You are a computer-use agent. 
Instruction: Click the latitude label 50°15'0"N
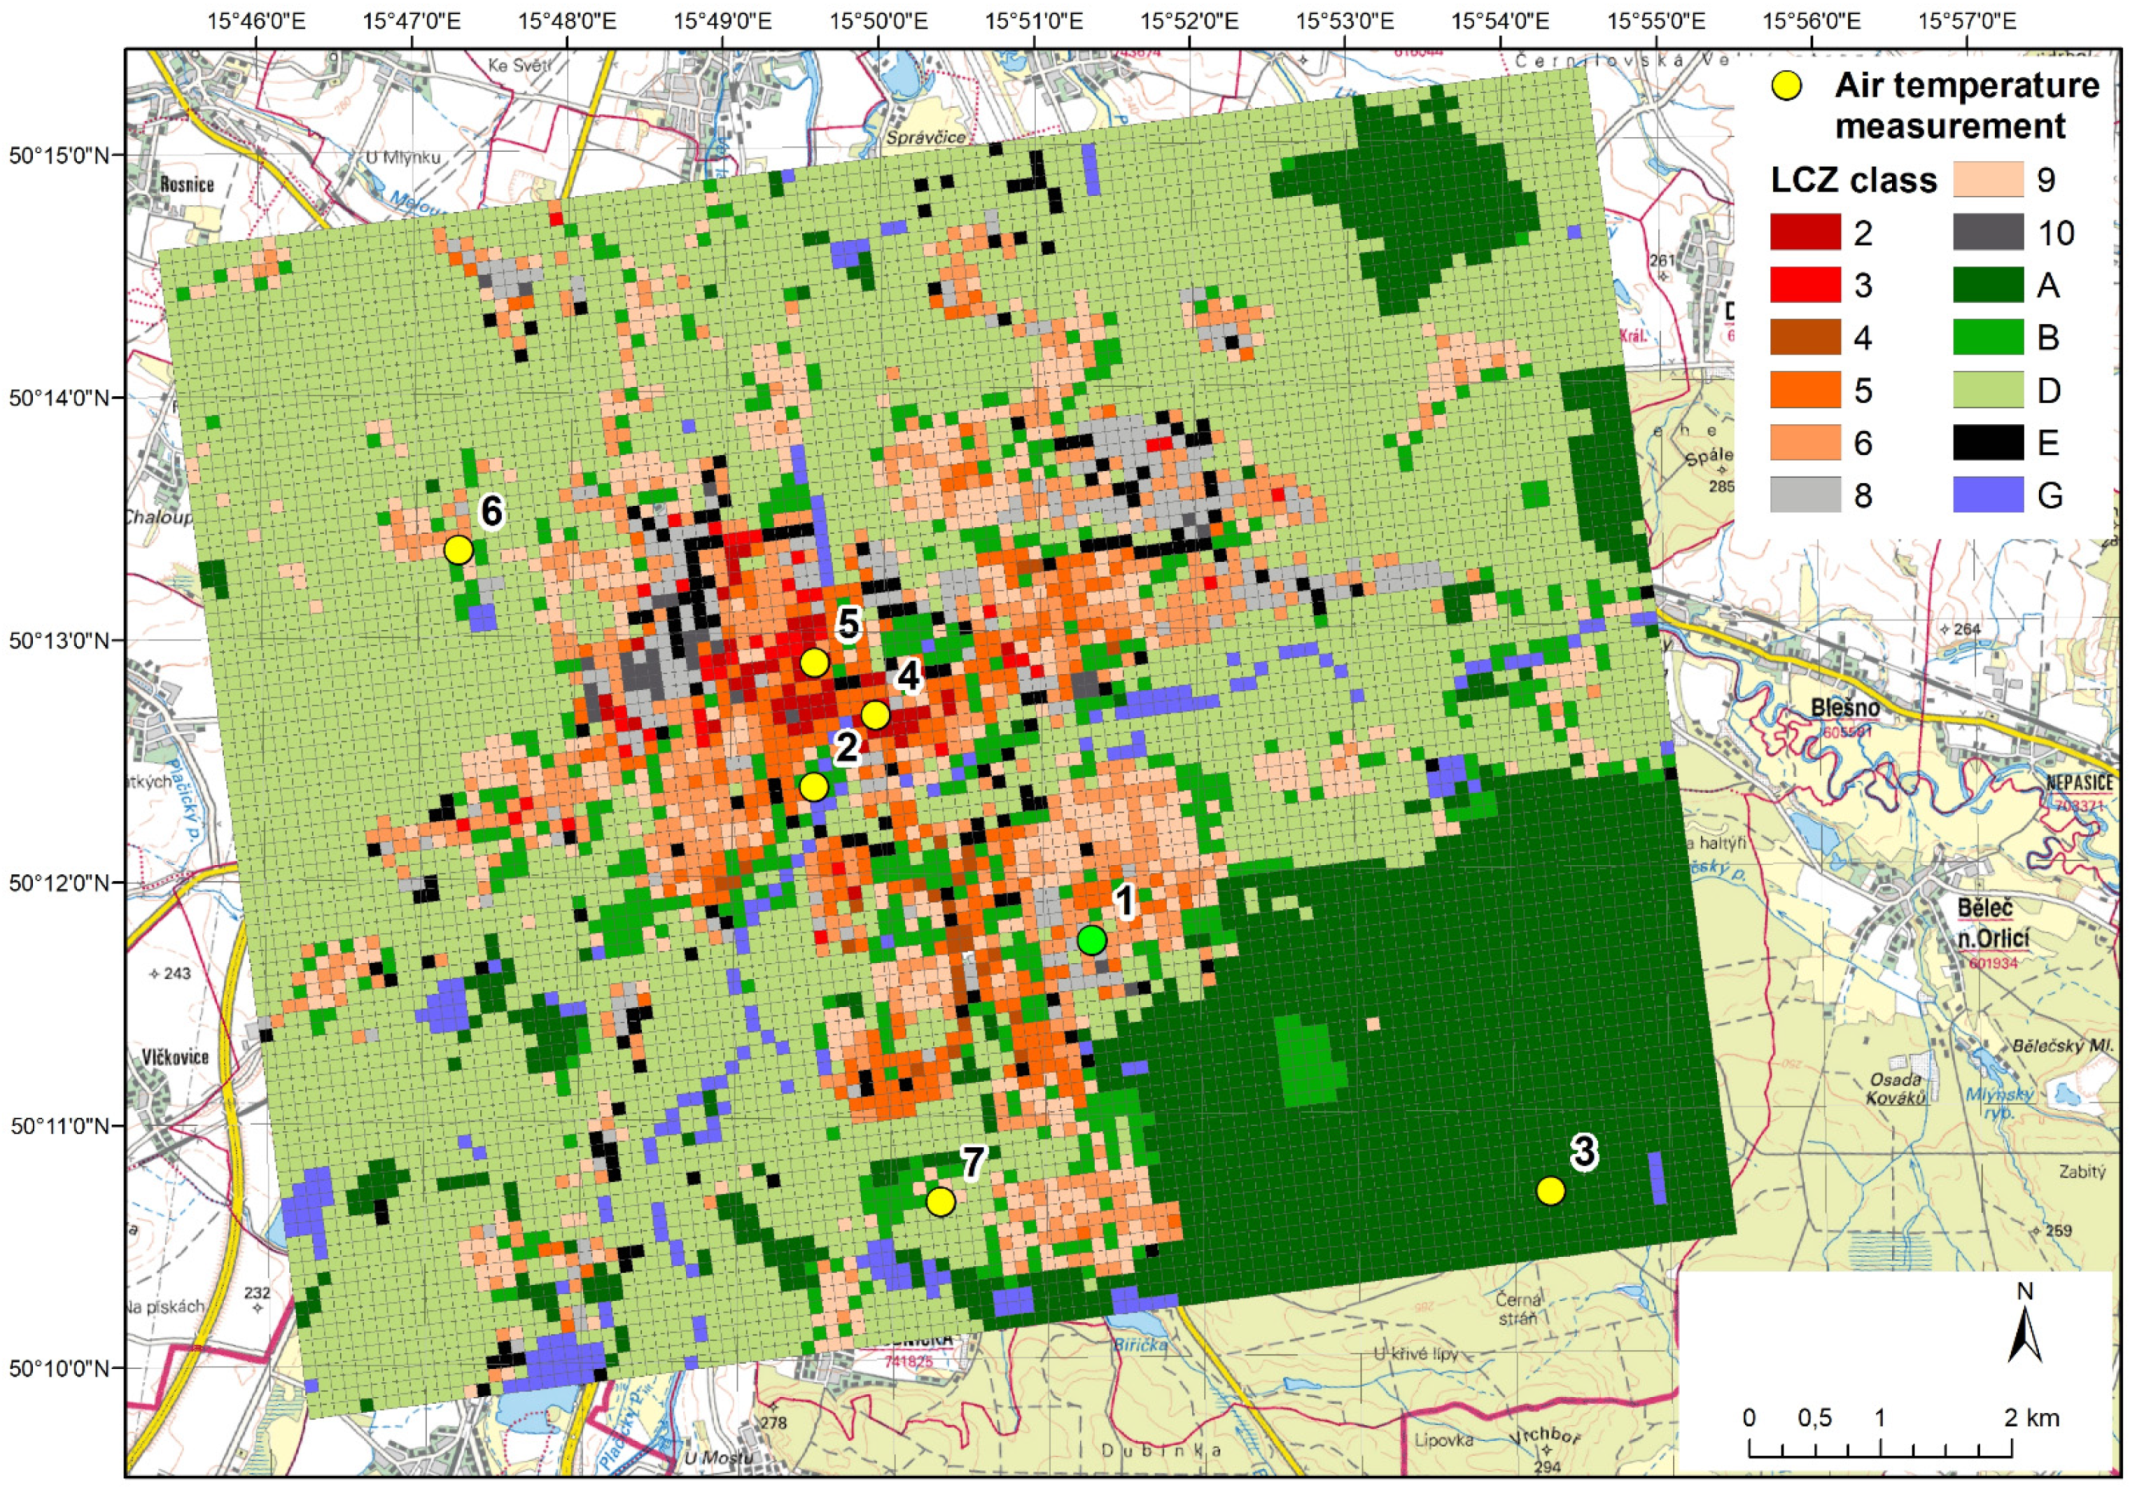coord(59,155)
